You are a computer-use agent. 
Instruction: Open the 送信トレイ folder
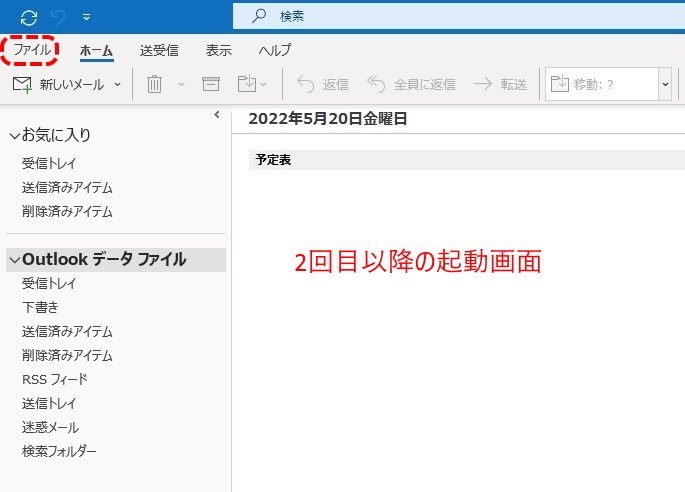(x=49, y=403)
